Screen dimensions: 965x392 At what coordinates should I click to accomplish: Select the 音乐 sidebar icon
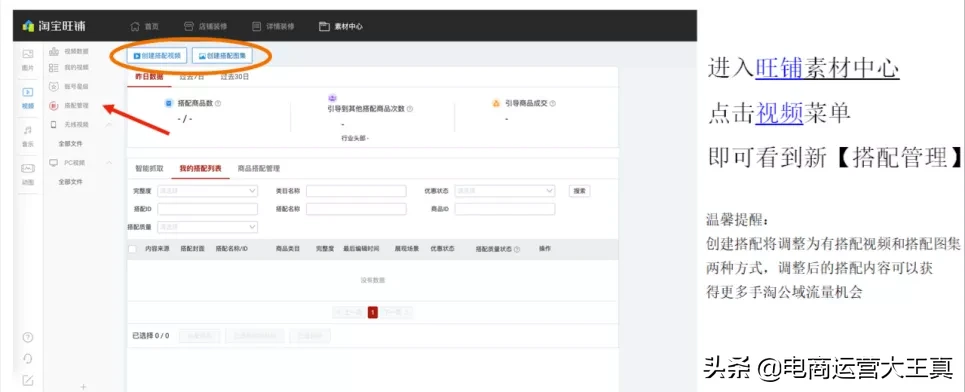[x=28, y=136]
